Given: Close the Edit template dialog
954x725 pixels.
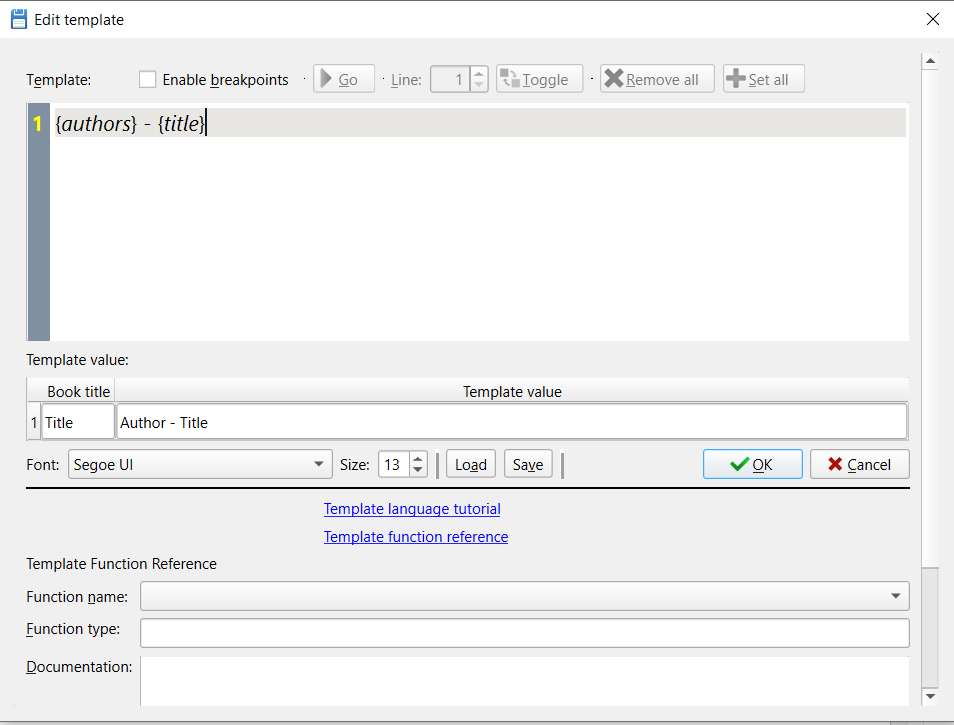Looking at the screenshot, I should tap(933, 19).
